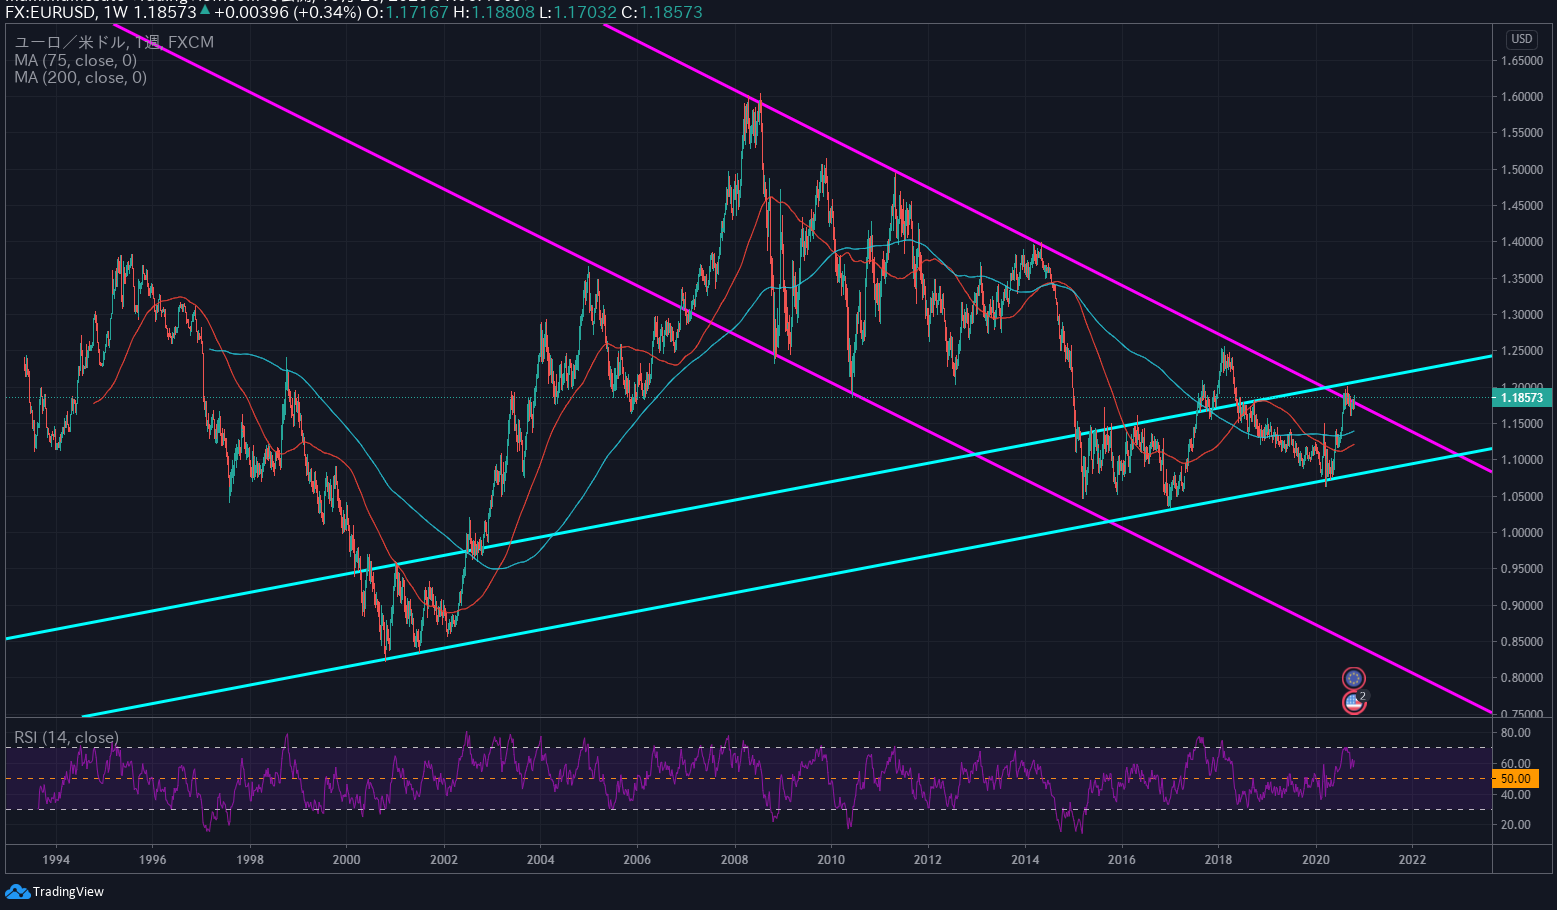Click the orange RSI 50.00 level label
Viewport: 1557px width, 910px height.
(1515, 778)
